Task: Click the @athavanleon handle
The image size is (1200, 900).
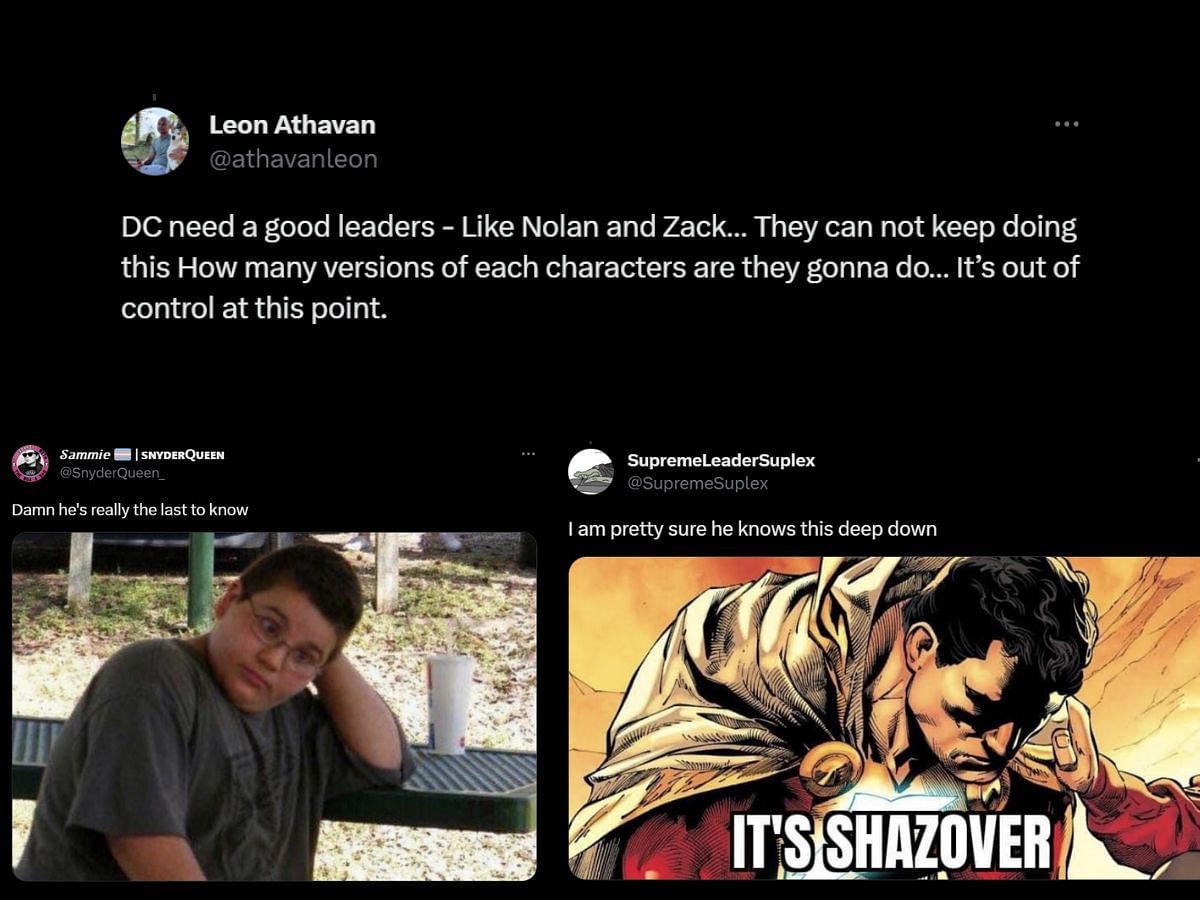Action: coord(293,159)
